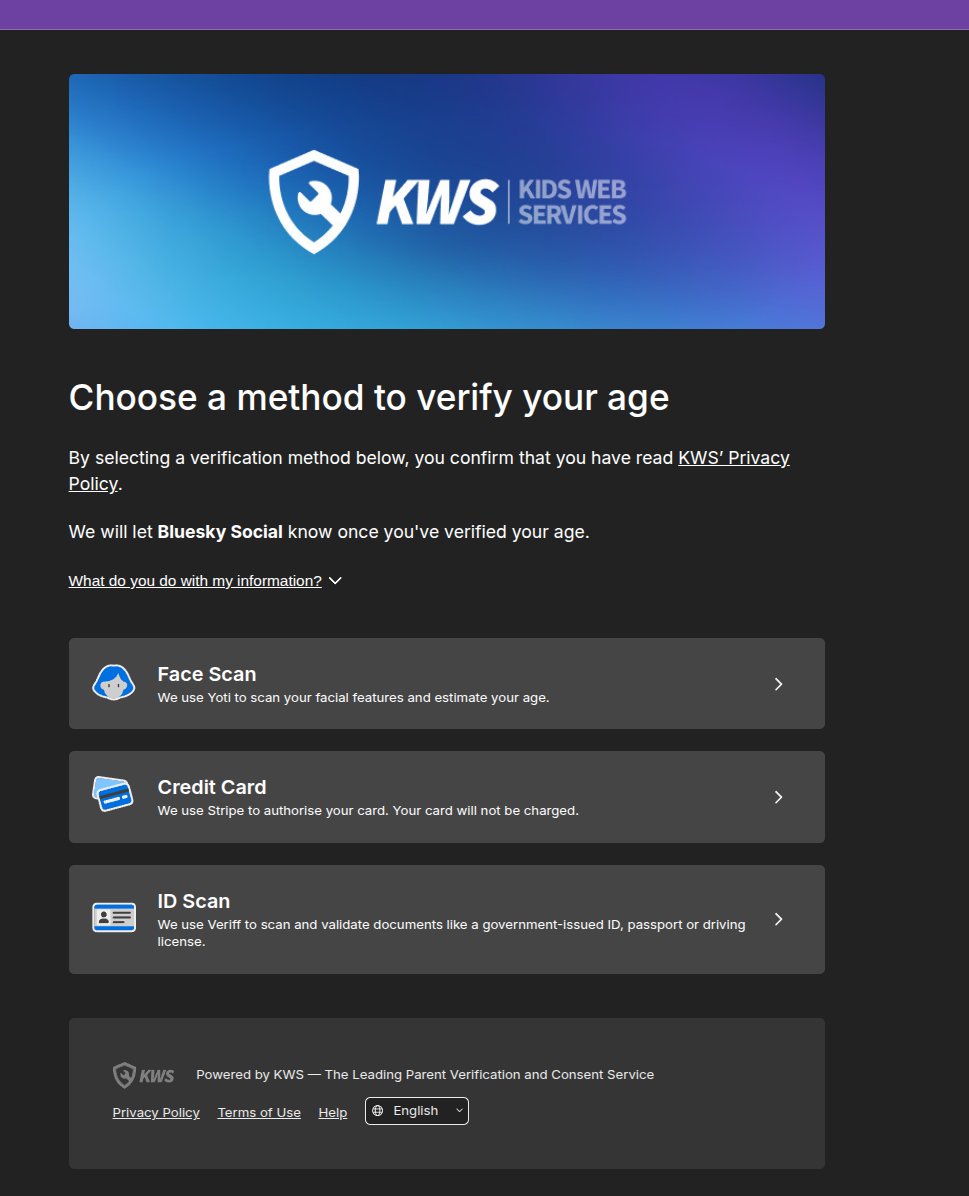The image size is (969, 1196).
Task: Expand chevron beside 'What do you do with my information?'
Action: tap(335, 581)
